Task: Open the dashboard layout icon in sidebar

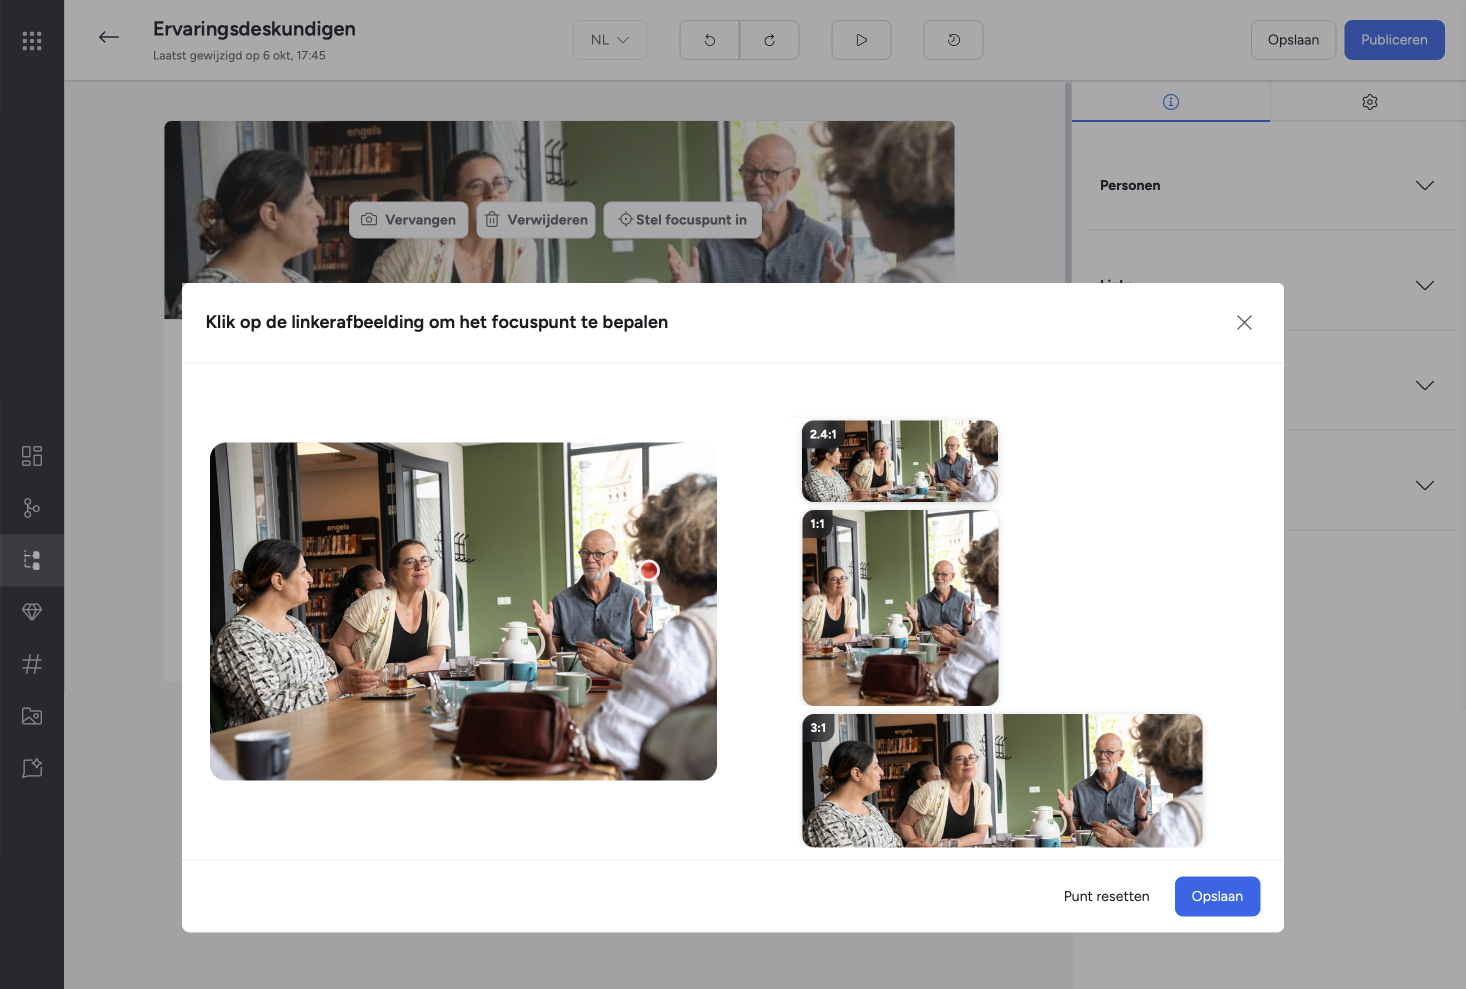Action: (x=32, y=456)
